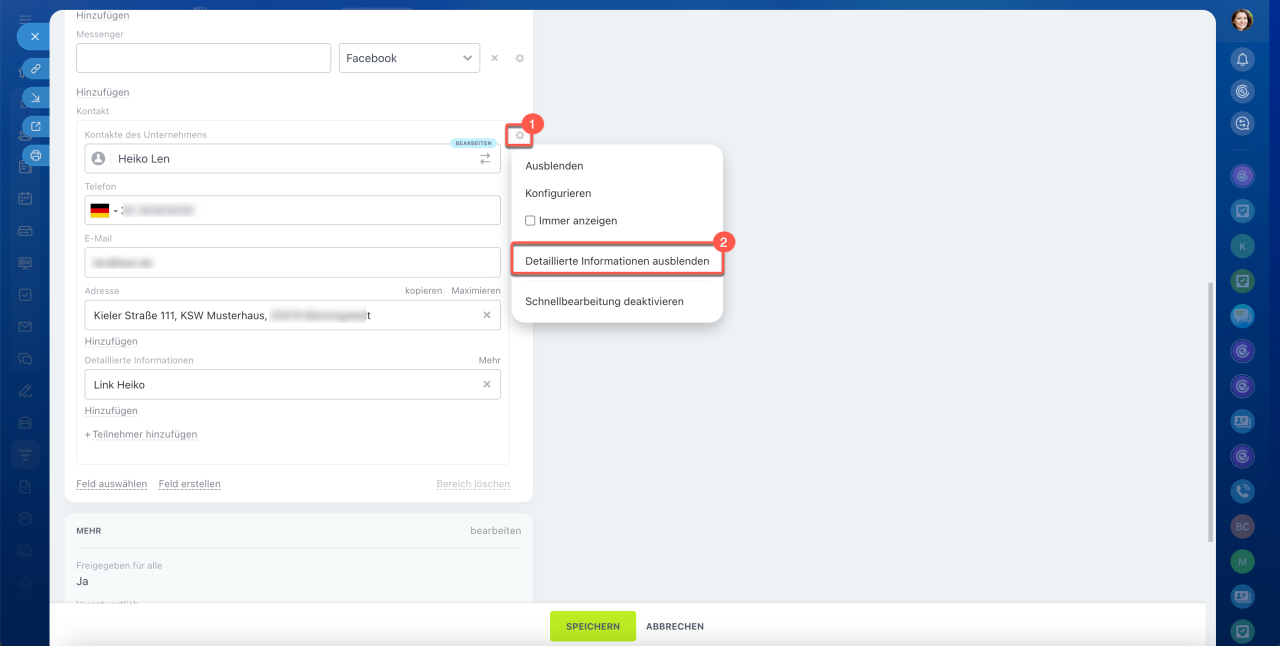Click the gear icon next to Facebook messenger
This screenshot has height=646, width=1280.
click(520, 58)
